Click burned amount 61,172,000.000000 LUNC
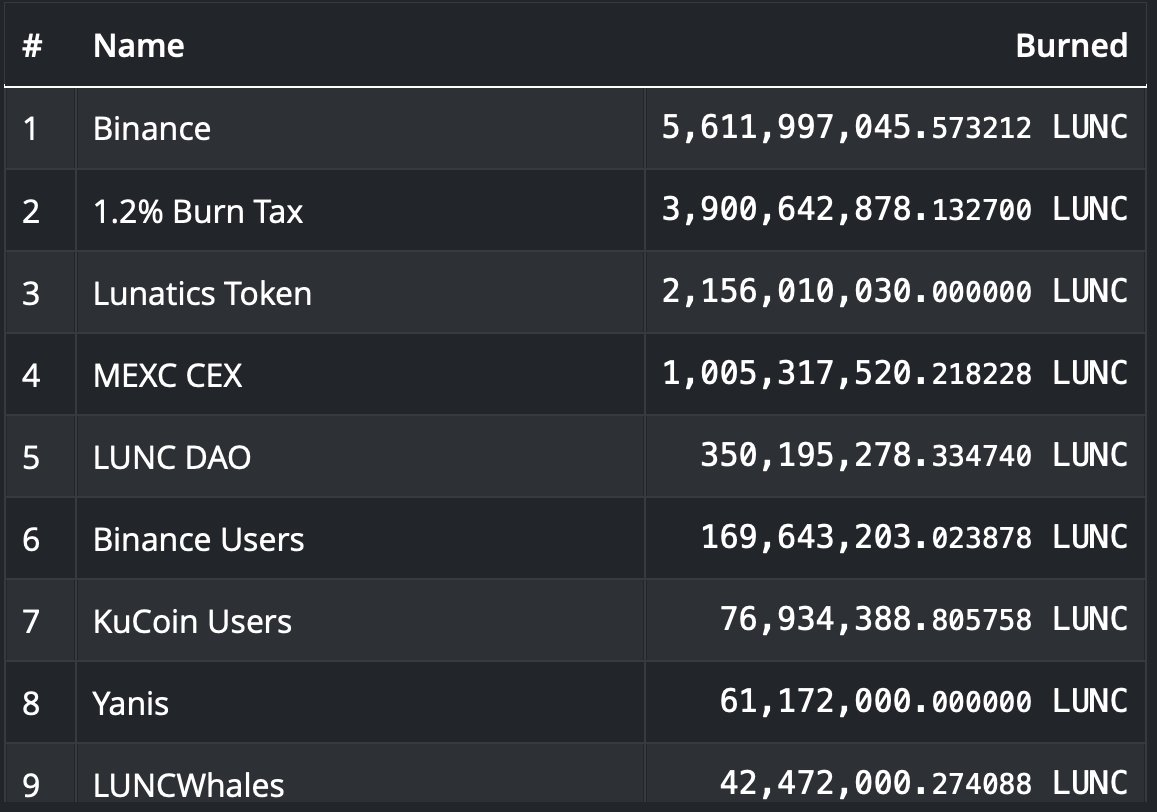Image resolution: width=1157 pixels, height=812 pixels. click(924, 701)
